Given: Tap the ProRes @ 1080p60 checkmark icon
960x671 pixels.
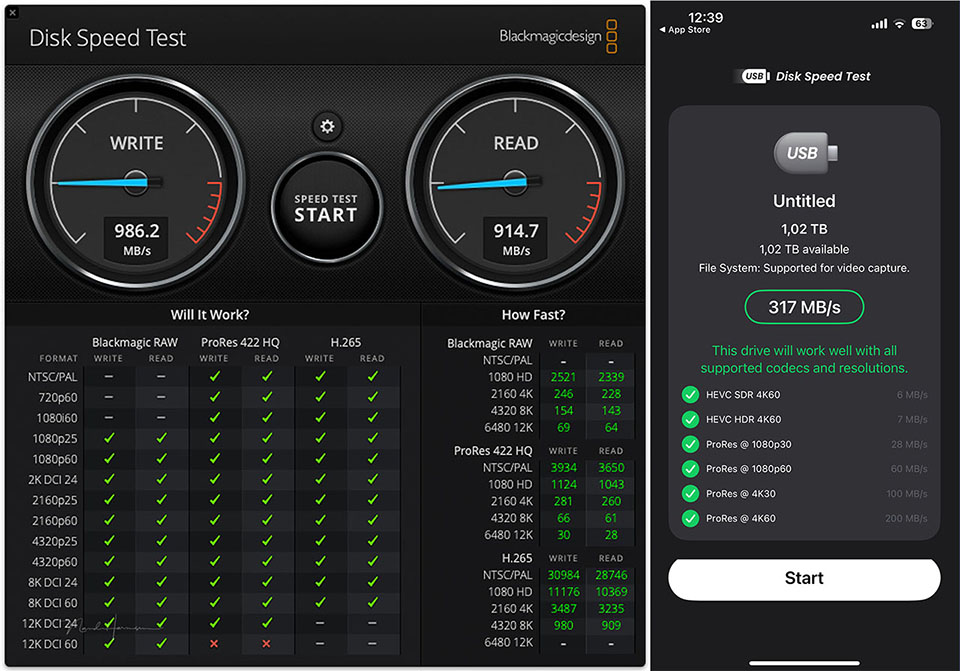Looking at the screenshot, I should pyautogui.click(x=691, y=469).
